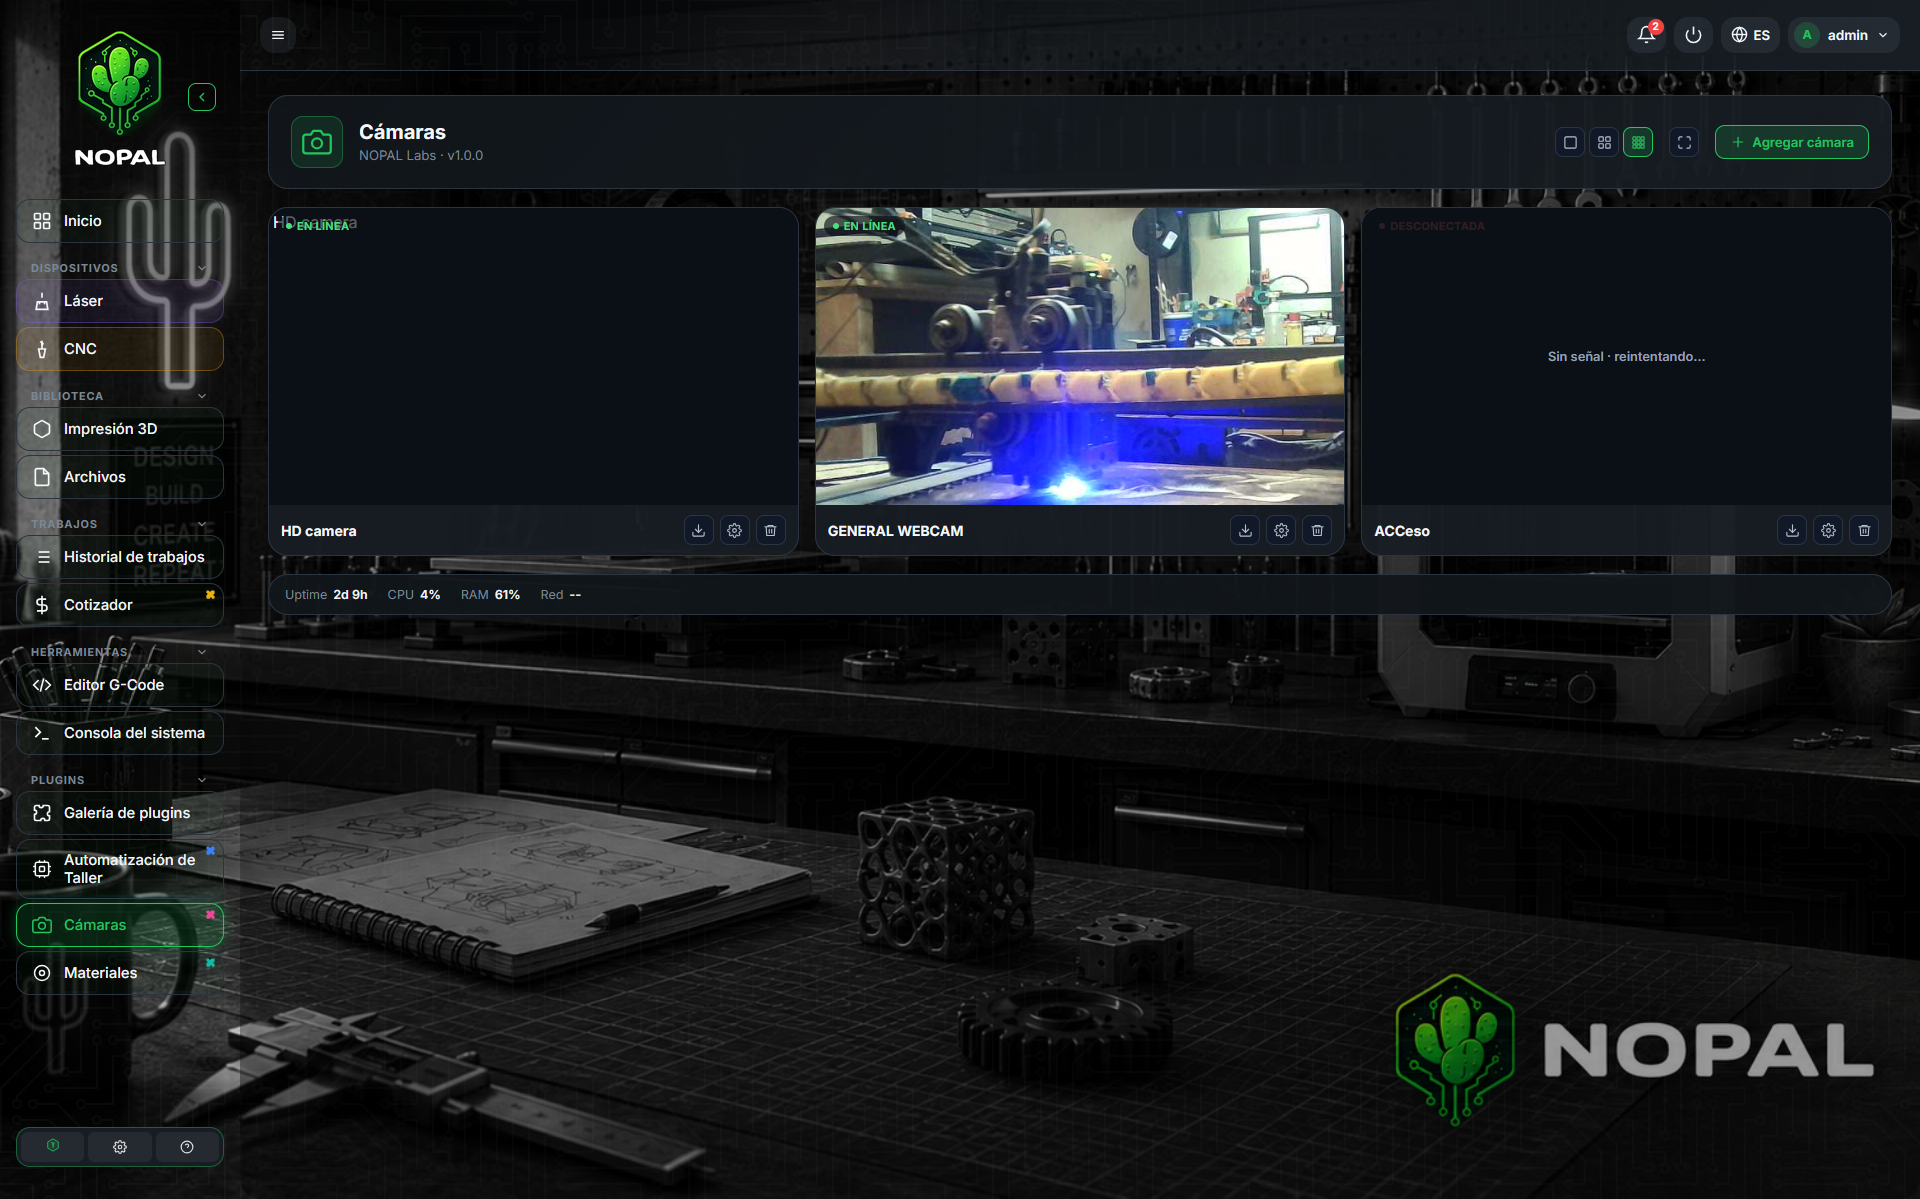Click the GENERAL WEBCAM video feed

click(1080, 356)
